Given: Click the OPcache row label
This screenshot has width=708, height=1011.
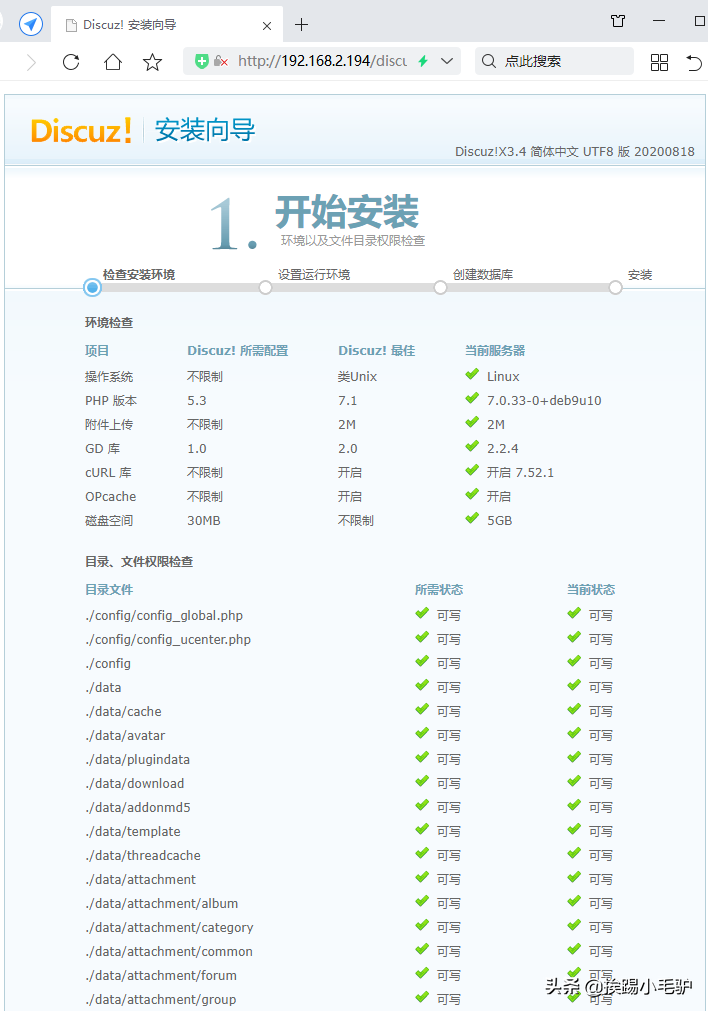Looking at the screenshot, I should (110, 496).
